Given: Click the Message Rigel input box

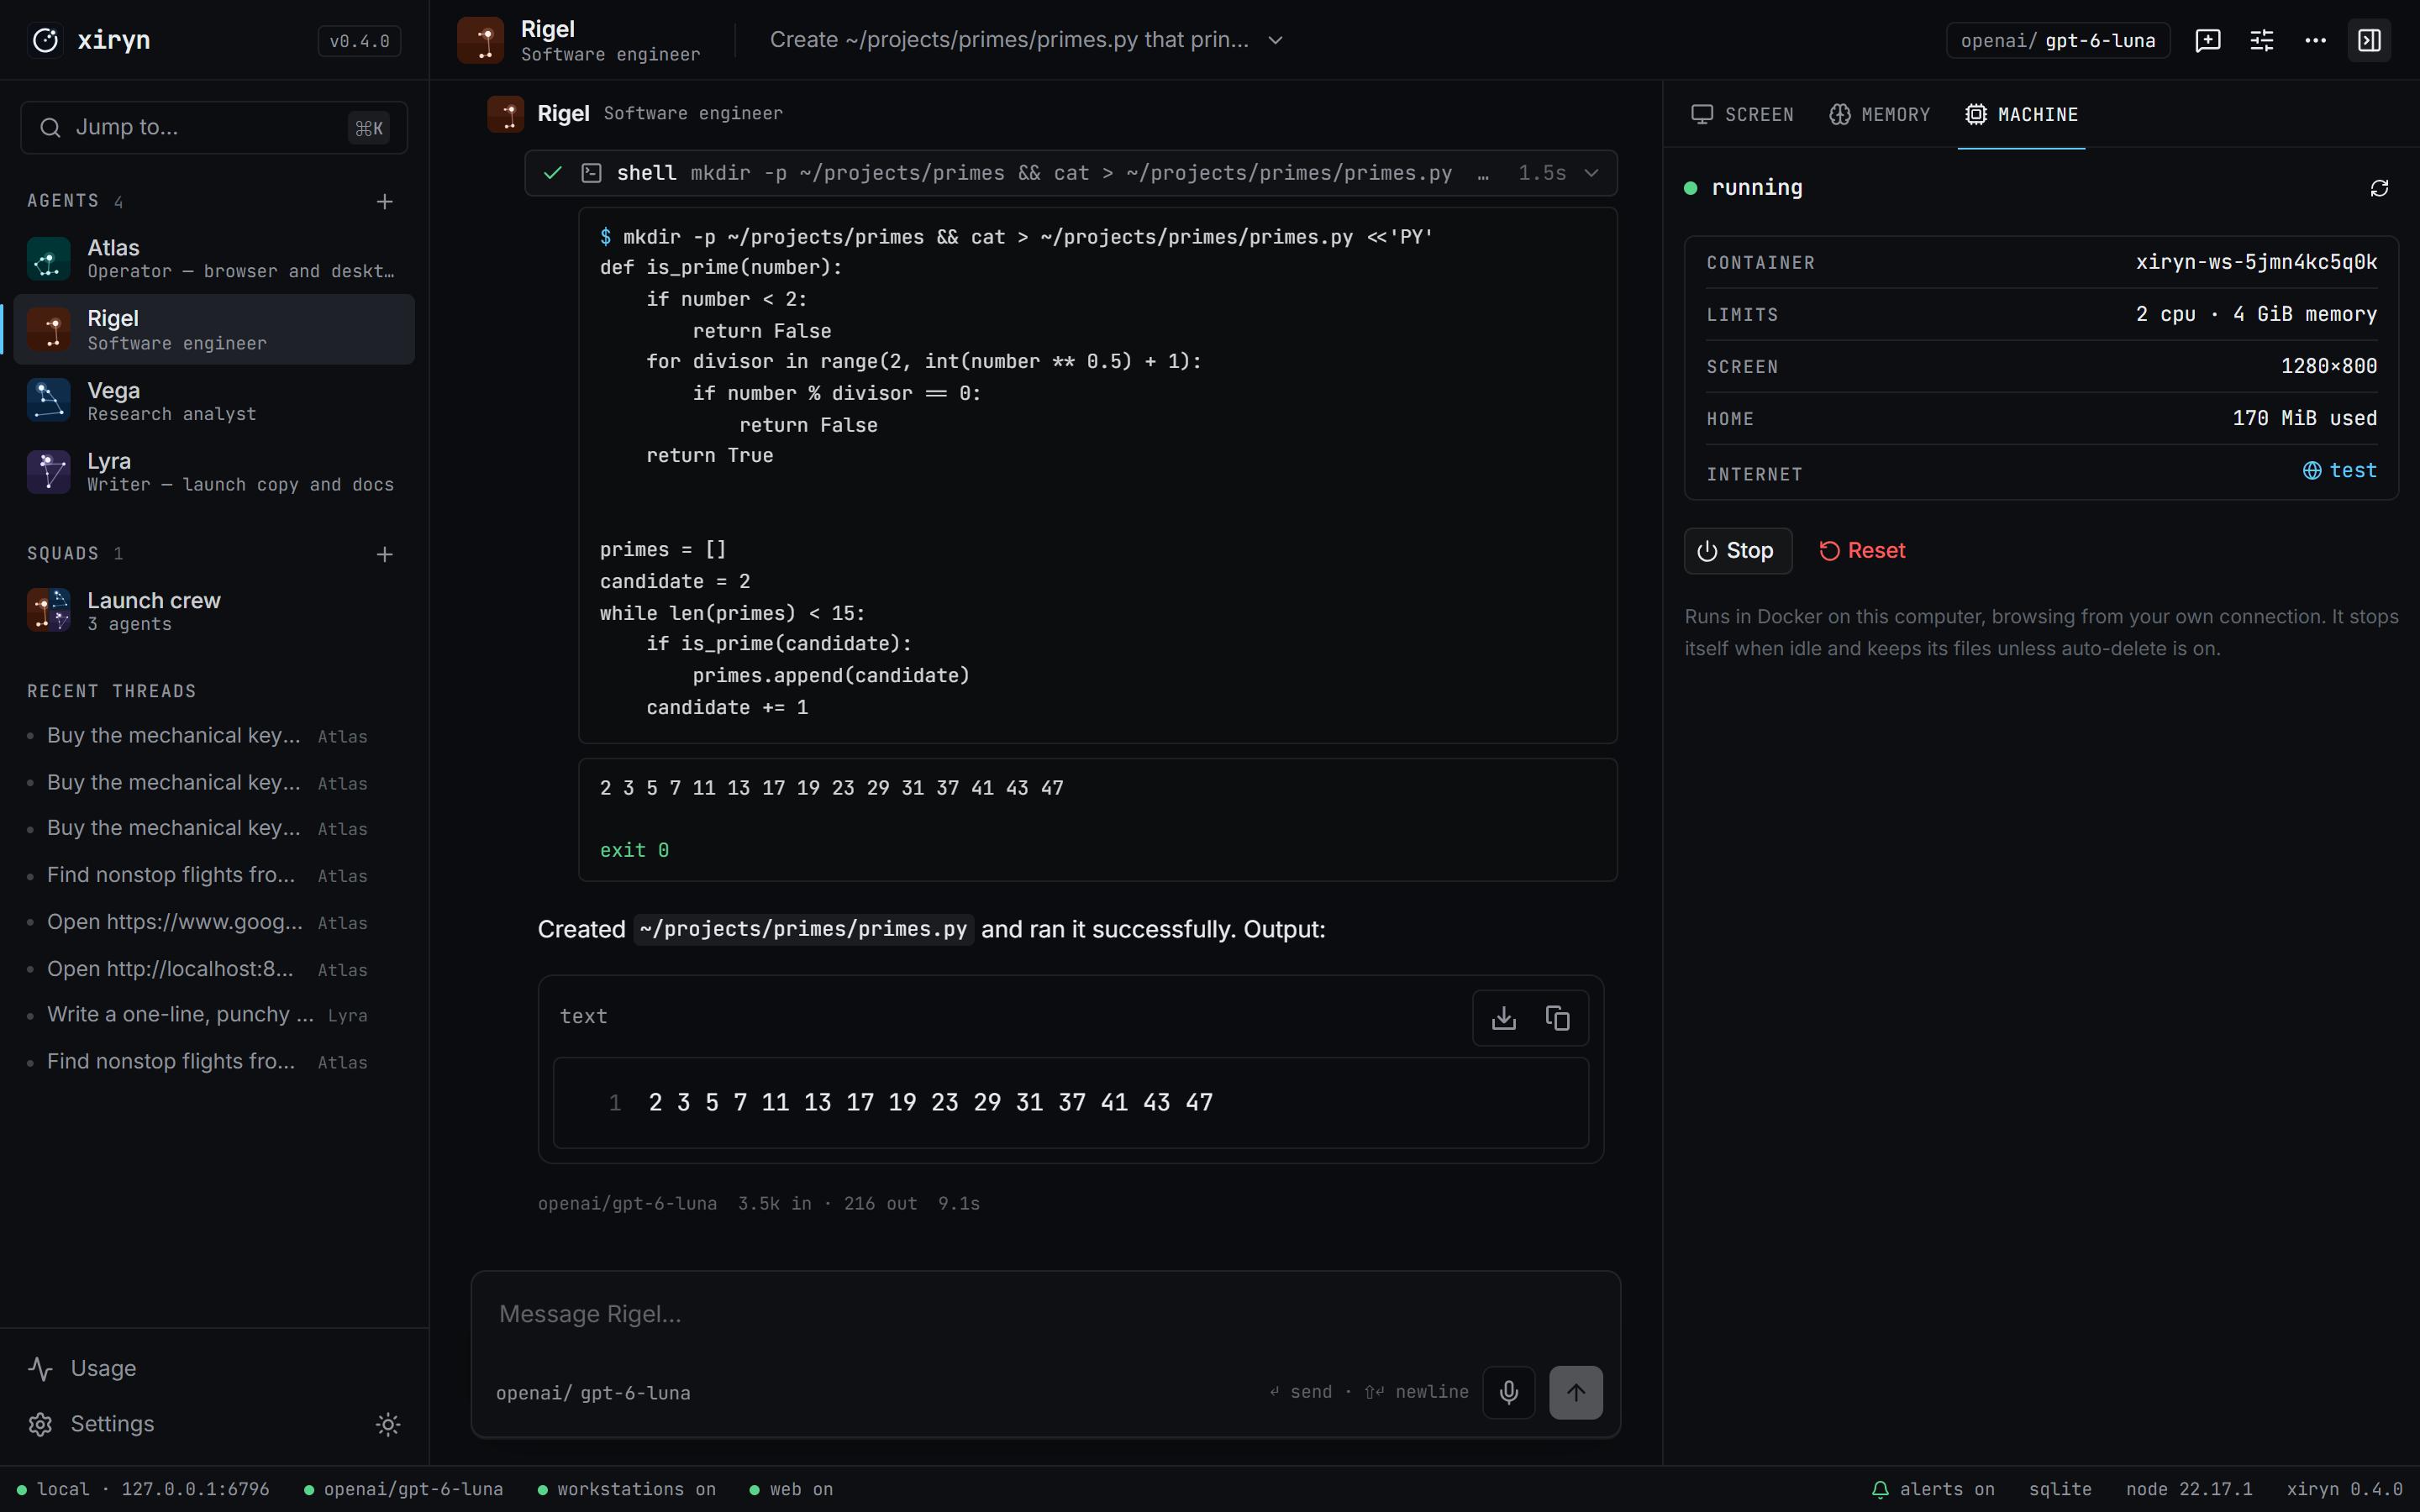Looking at the screenshot, I should pos(1045,1314).
